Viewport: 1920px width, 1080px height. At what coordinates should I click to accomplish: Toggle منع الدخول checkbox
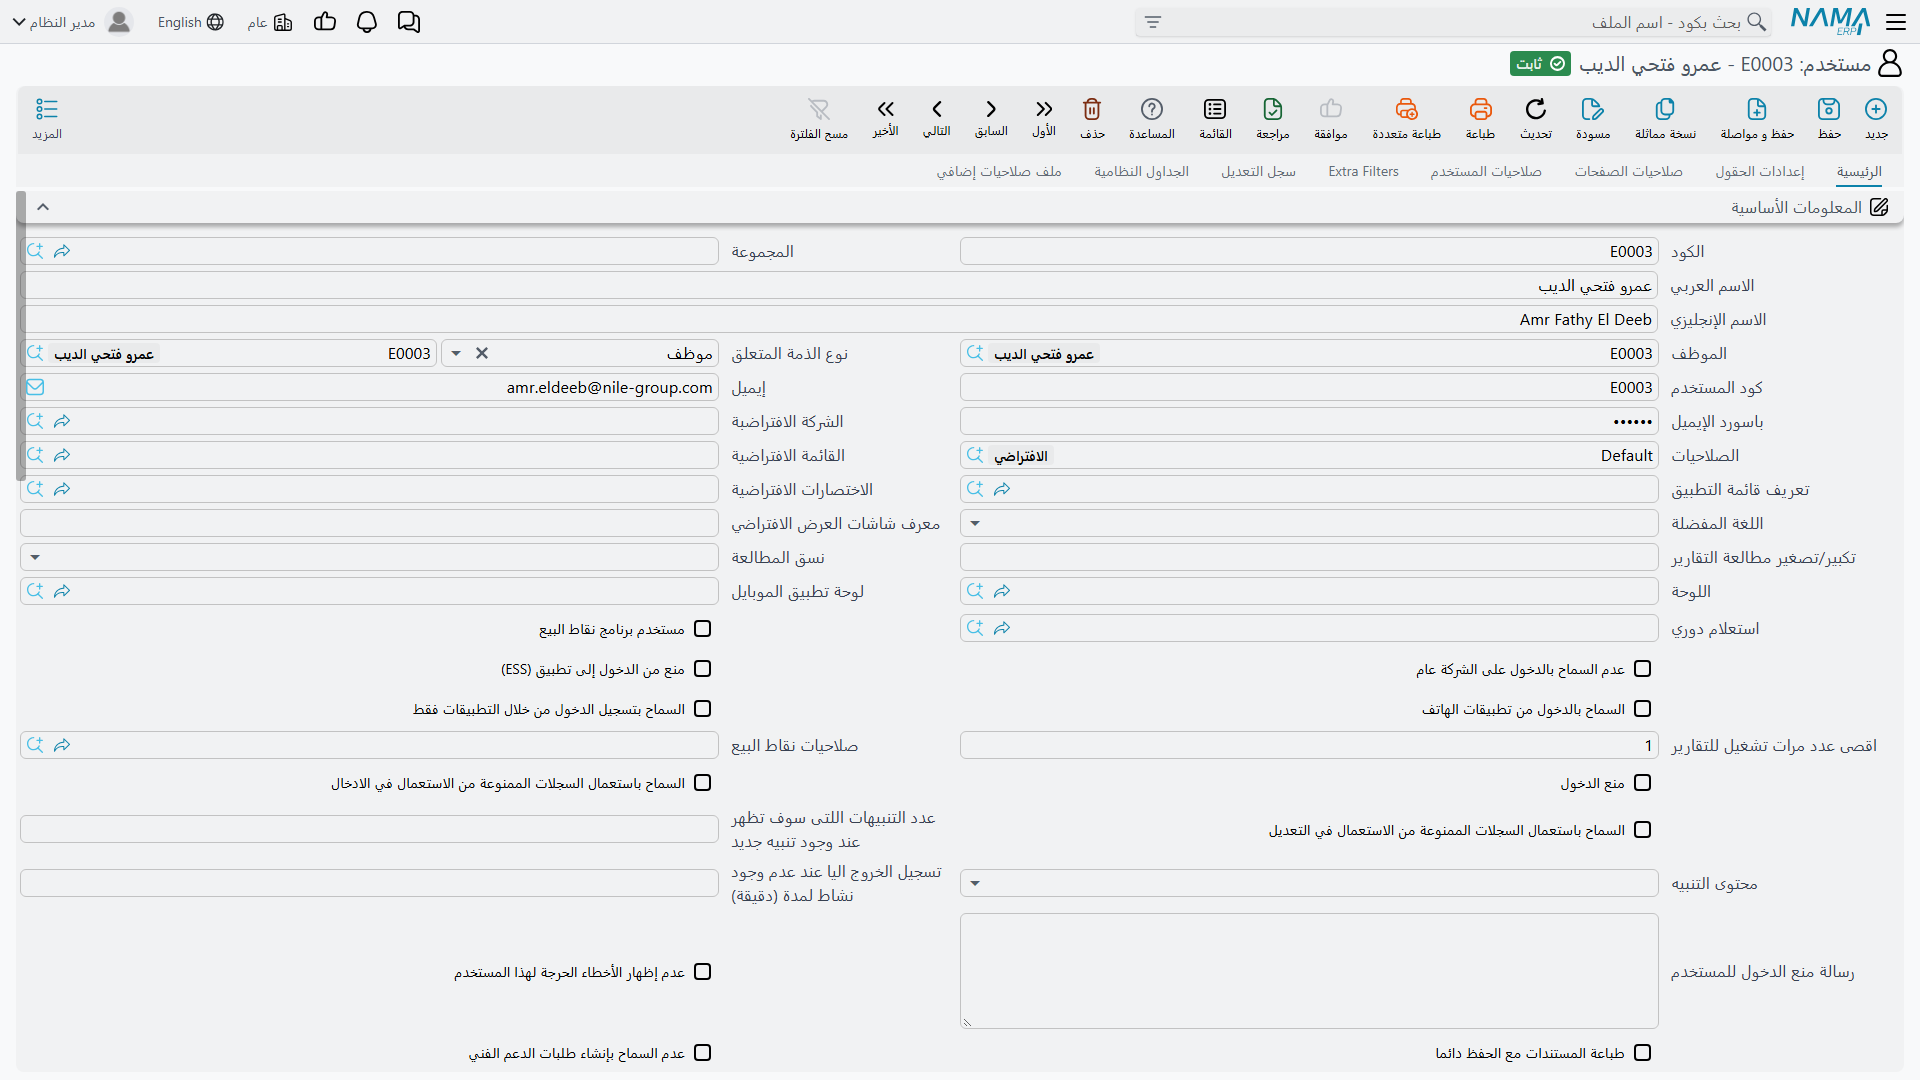coord(1643,783)
